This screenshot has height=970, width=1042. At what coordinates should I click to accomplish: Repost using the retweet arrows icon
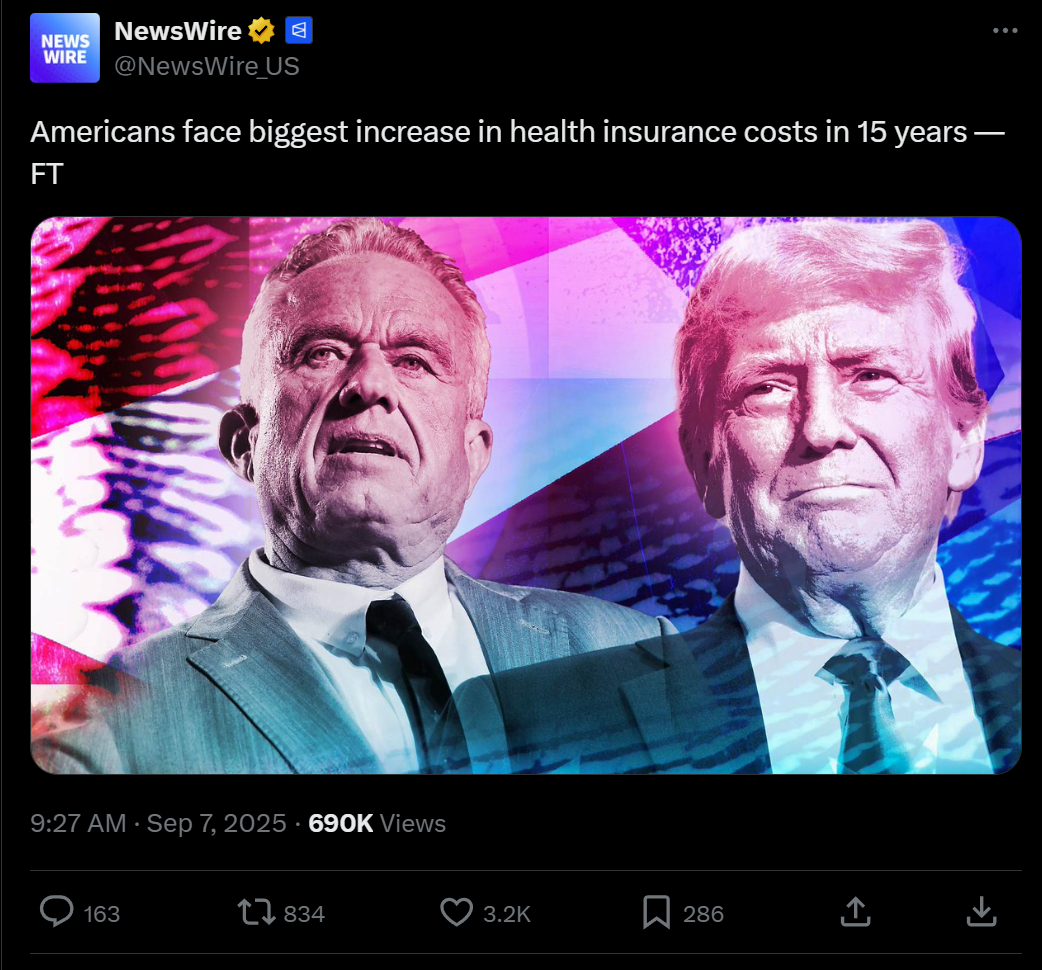tap(257, 912)
